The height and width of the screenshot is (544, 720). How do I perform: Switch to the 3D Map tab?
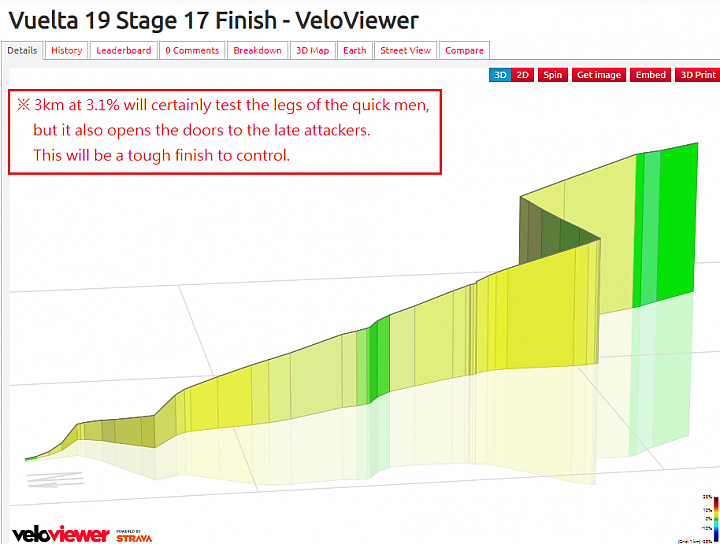pos(313,50)
